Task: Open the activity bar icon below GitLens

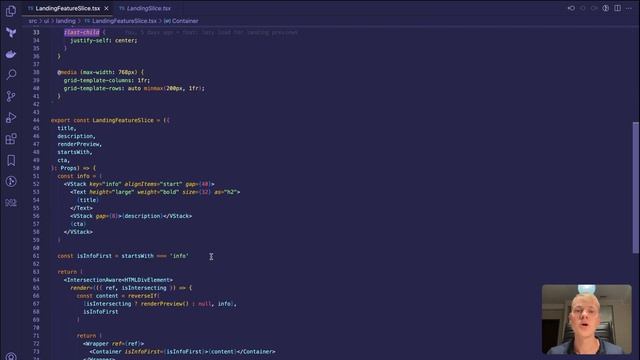Action: (x=11, y=202)
